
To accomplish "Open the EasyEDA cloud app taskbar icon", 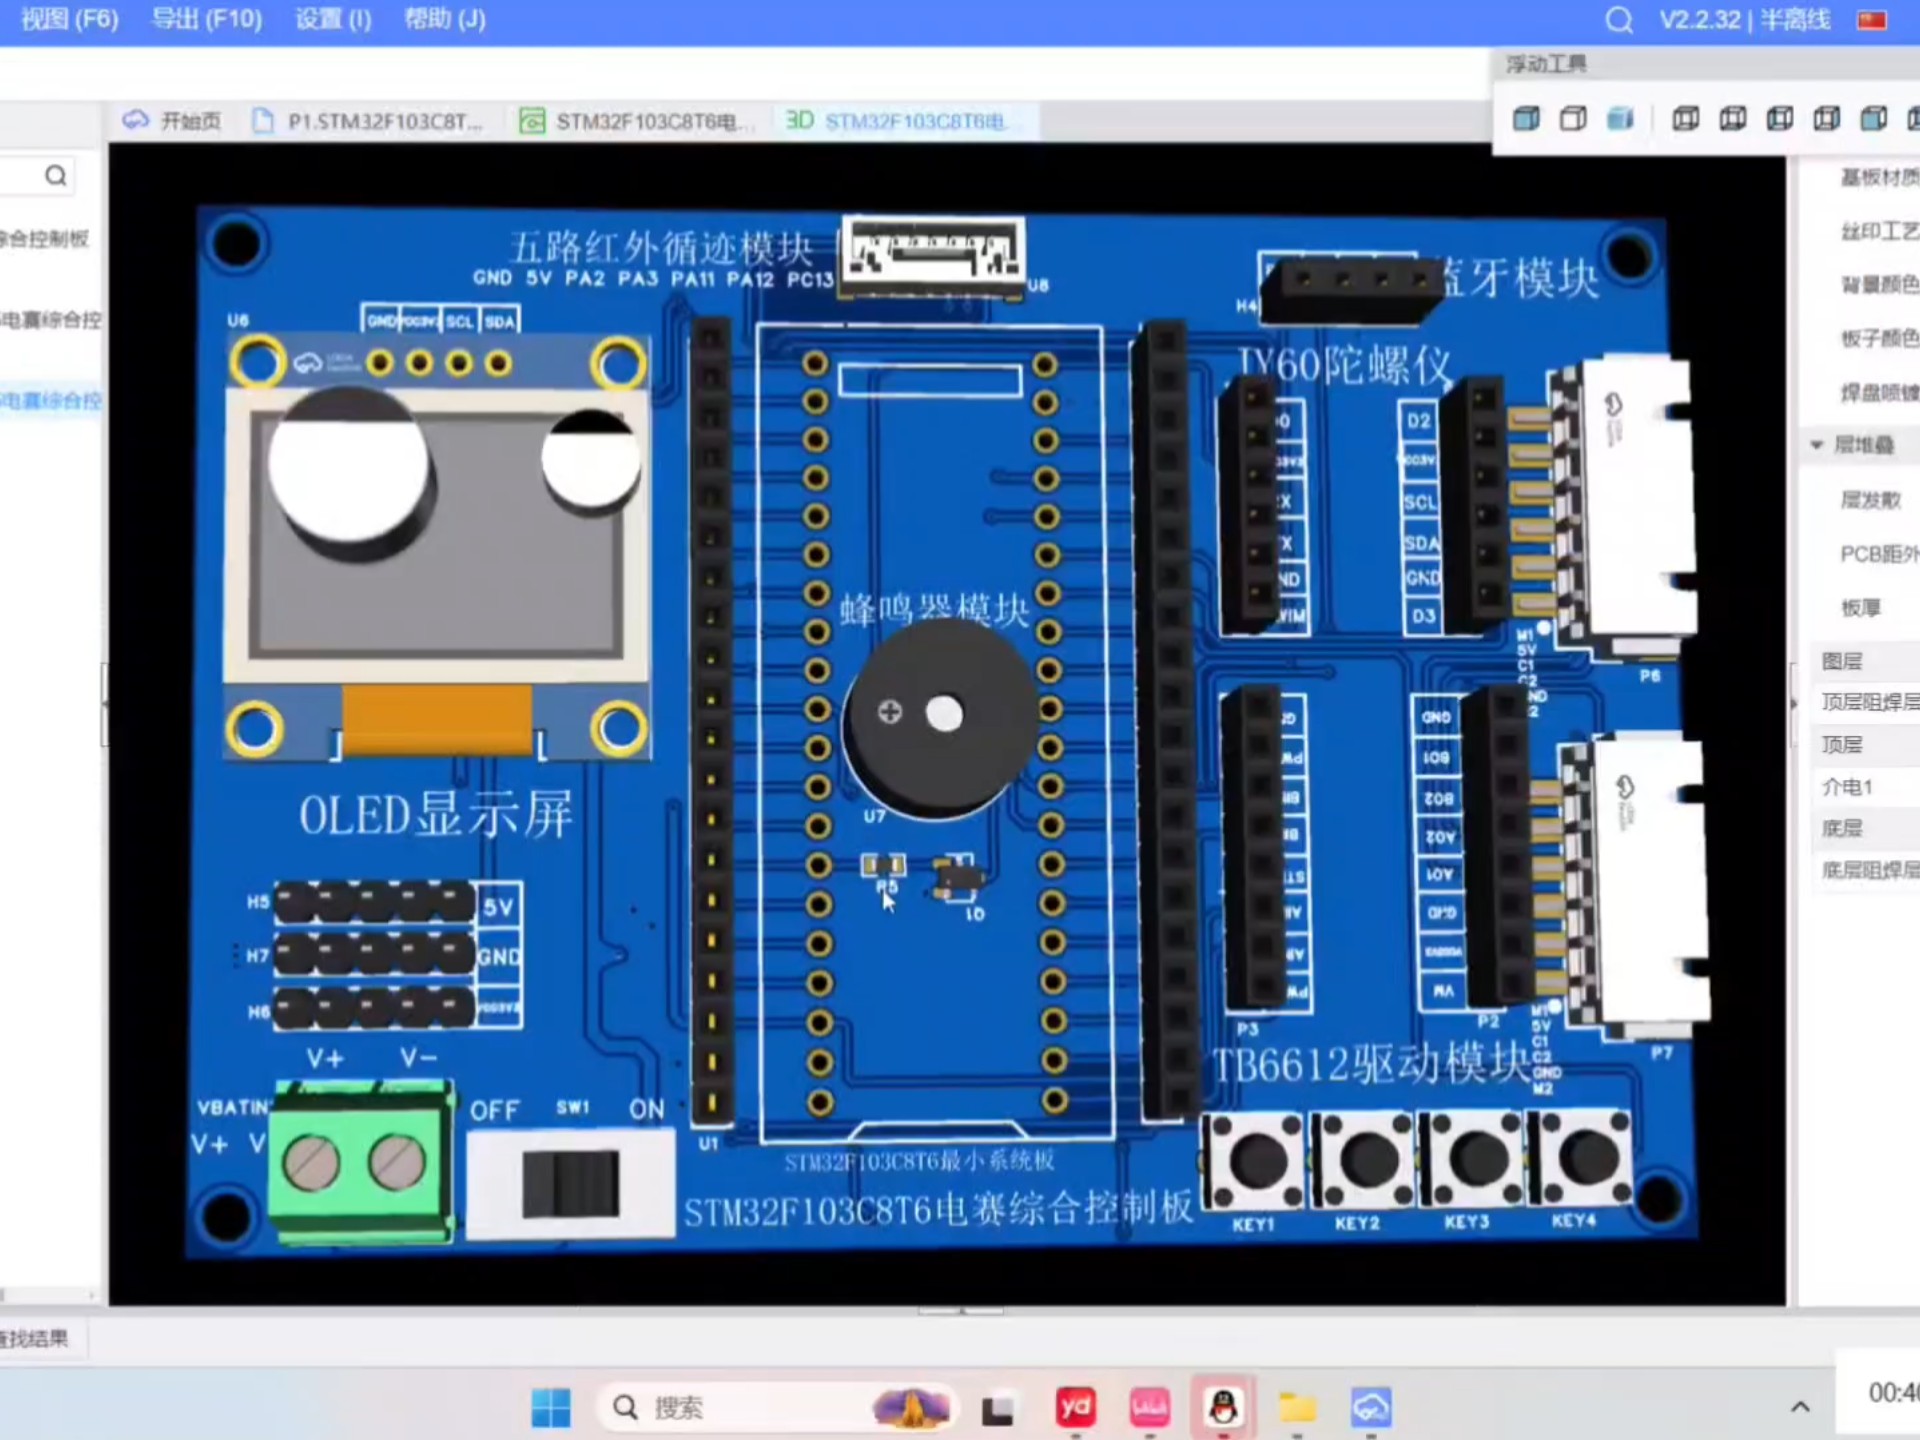I will click(1371, 1408).
